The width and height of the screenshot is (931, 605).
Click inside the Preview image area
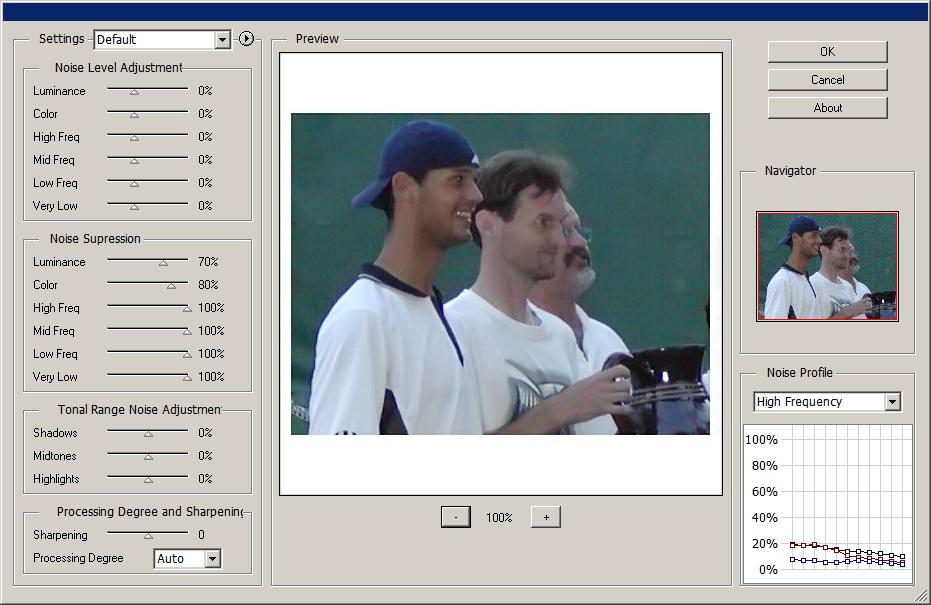click(x=500, y=274)
